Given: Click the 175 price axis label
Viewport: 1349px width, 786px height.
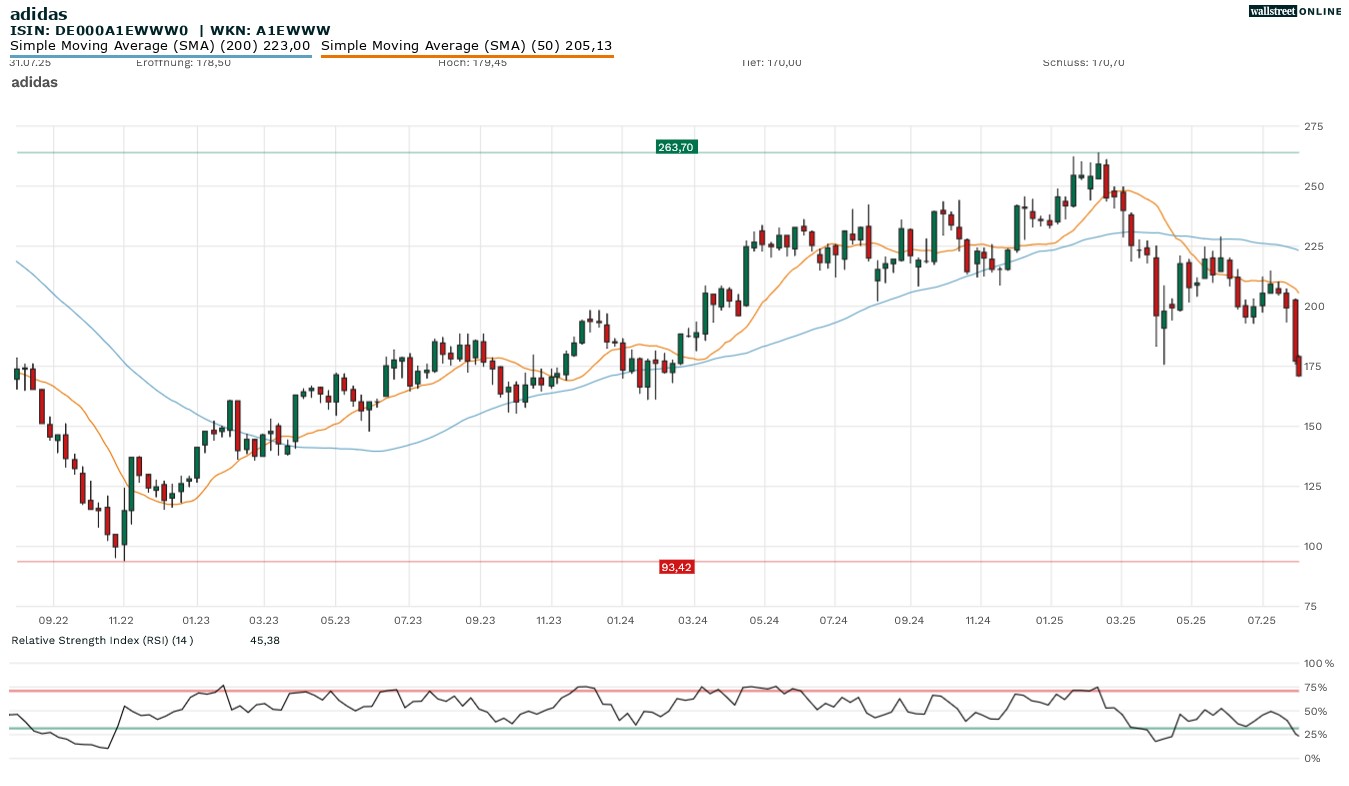Looking at the screenshot, I should coord(1313,366).
